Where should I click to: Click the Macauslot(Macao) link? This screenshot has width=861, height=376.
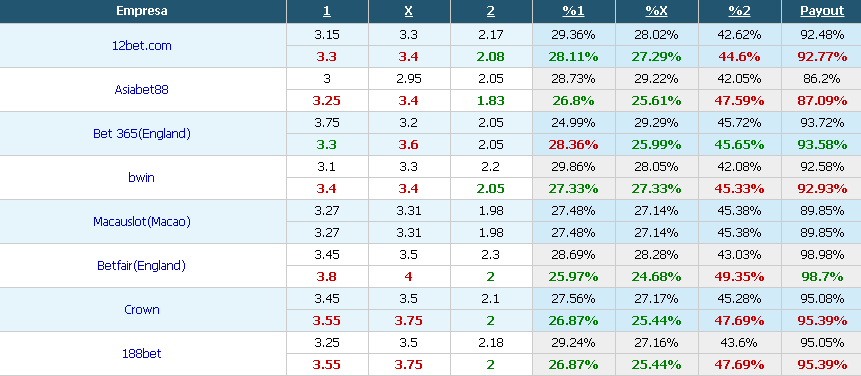coord(142,221)
